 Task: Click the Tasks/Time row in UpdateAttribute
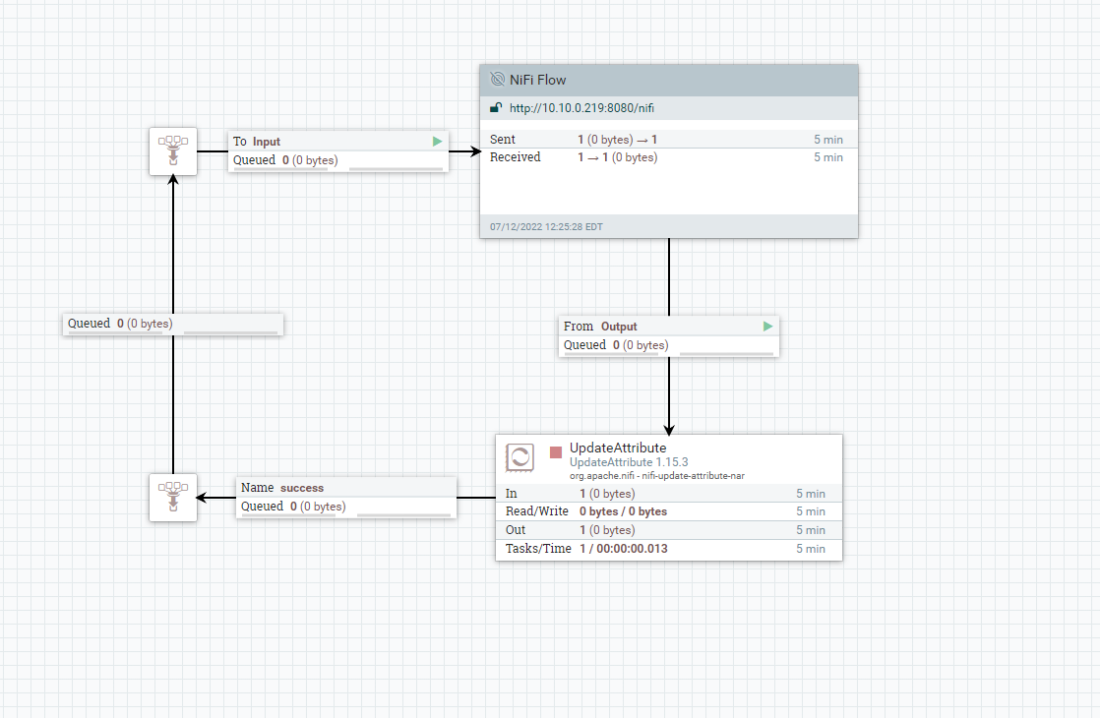pos(668,549)
